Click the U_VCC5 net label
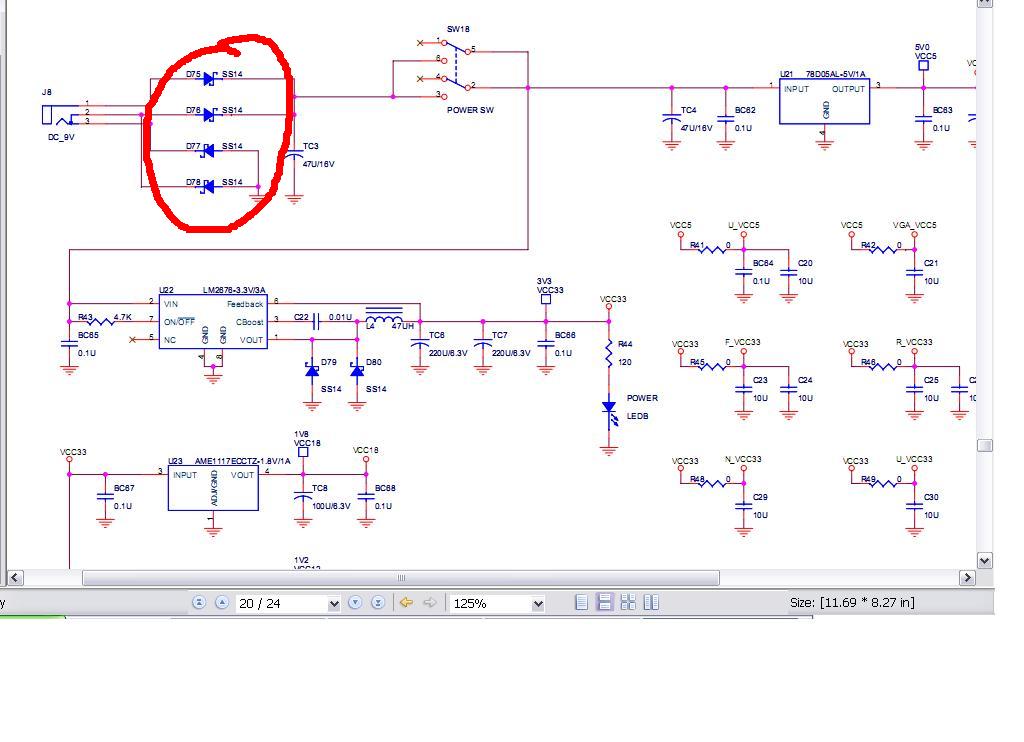Viewport: 1024px width, 742px height. click(x=744, y=225)
